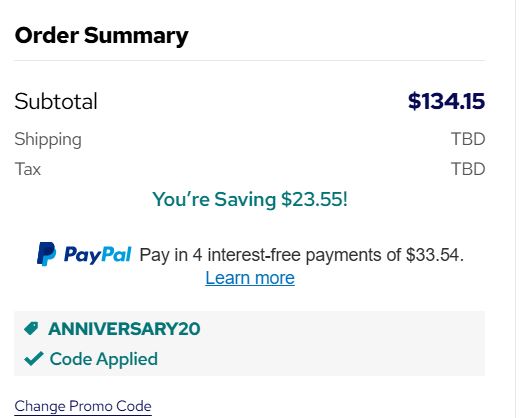Click the promo code tag icon

coord(32,328)
